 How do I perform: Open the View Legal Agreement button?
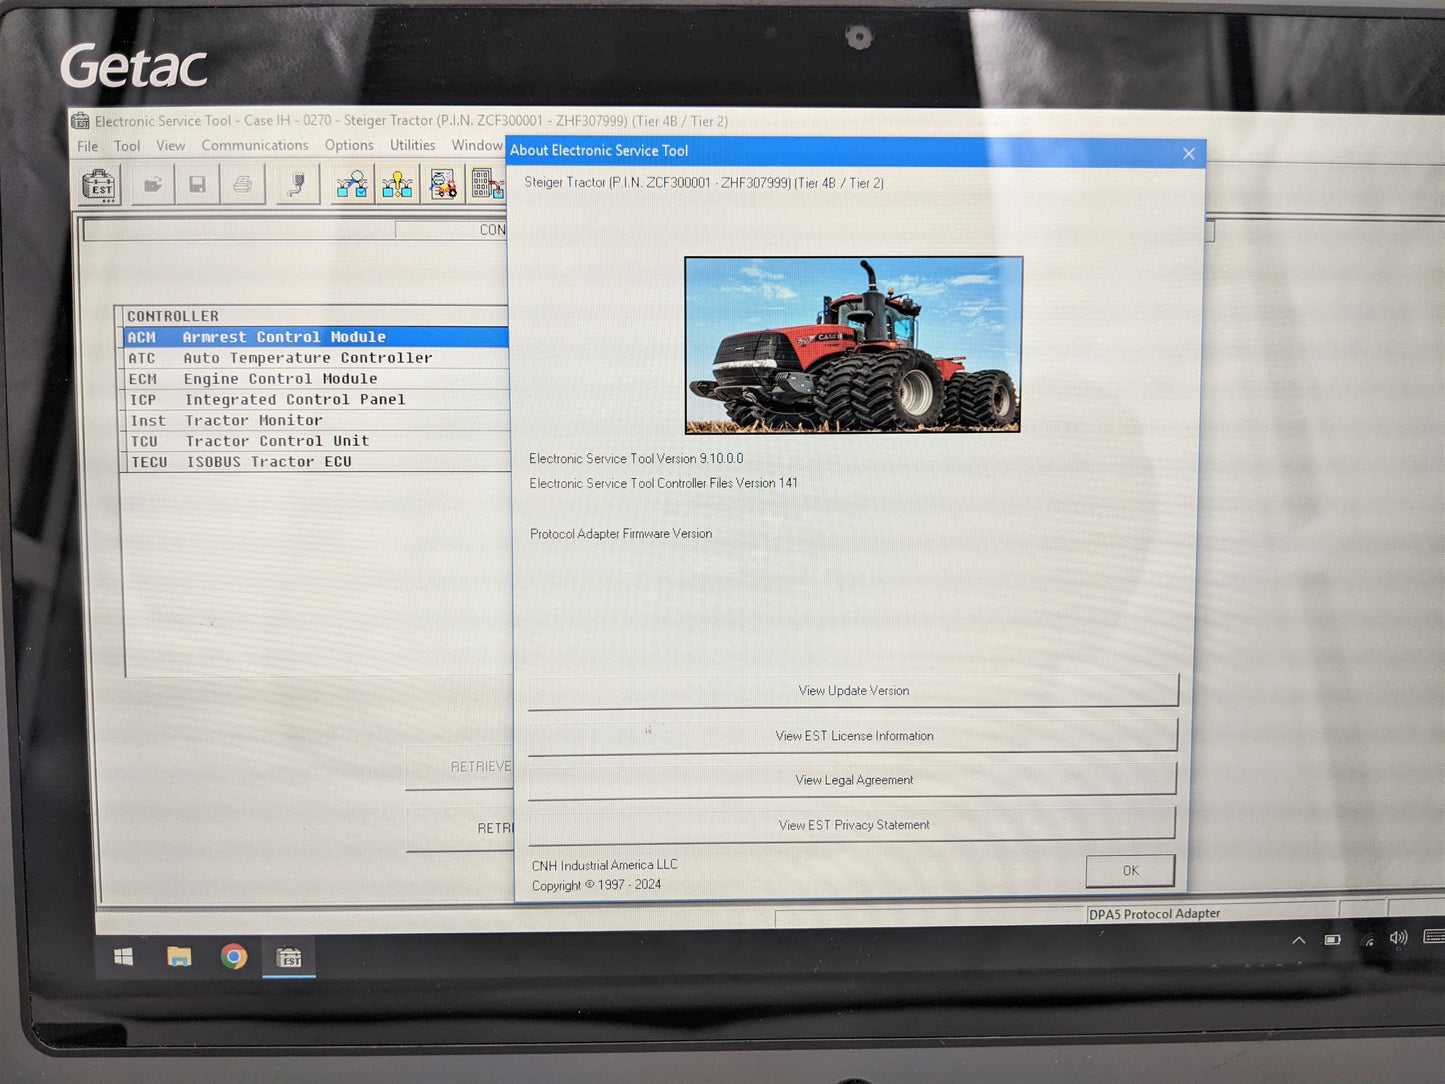coord(853,780)
